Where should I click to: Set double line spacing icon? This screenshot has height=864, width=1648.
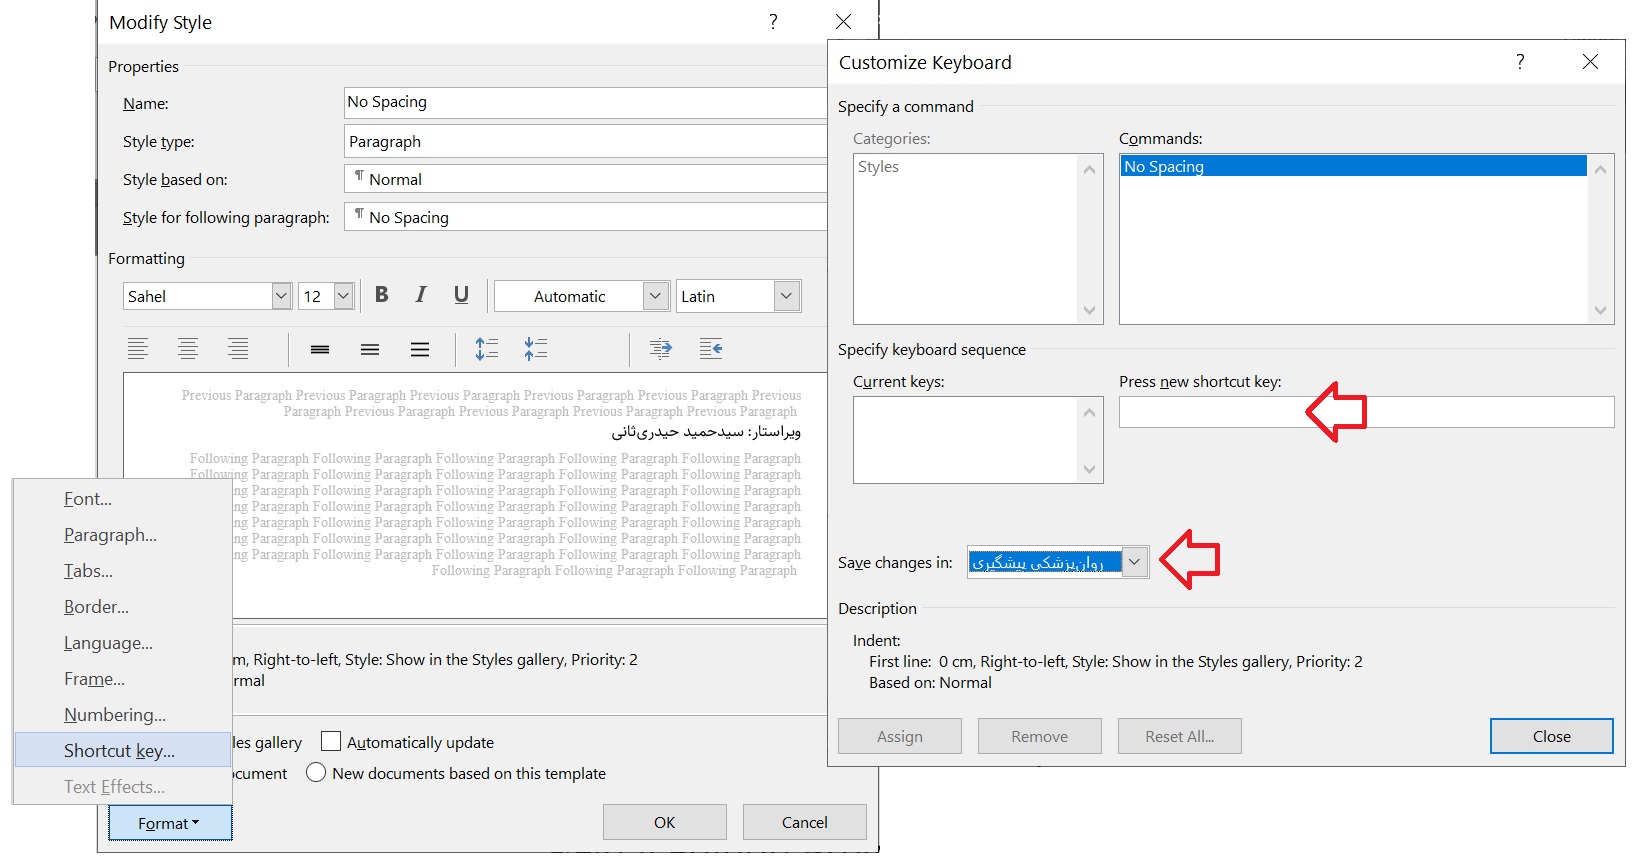click(420, 349)
